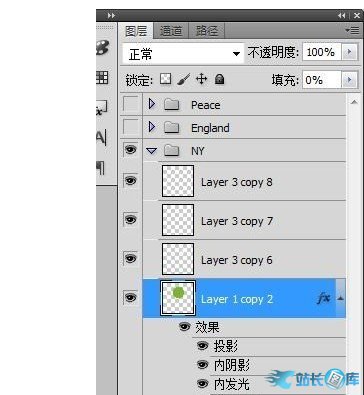Image resolution: width=364 pixels, height=395 pixels.
Task: Hide Layer 1 copy 2 eye icon
Action: pyautogui.click(x=131, y=297)
